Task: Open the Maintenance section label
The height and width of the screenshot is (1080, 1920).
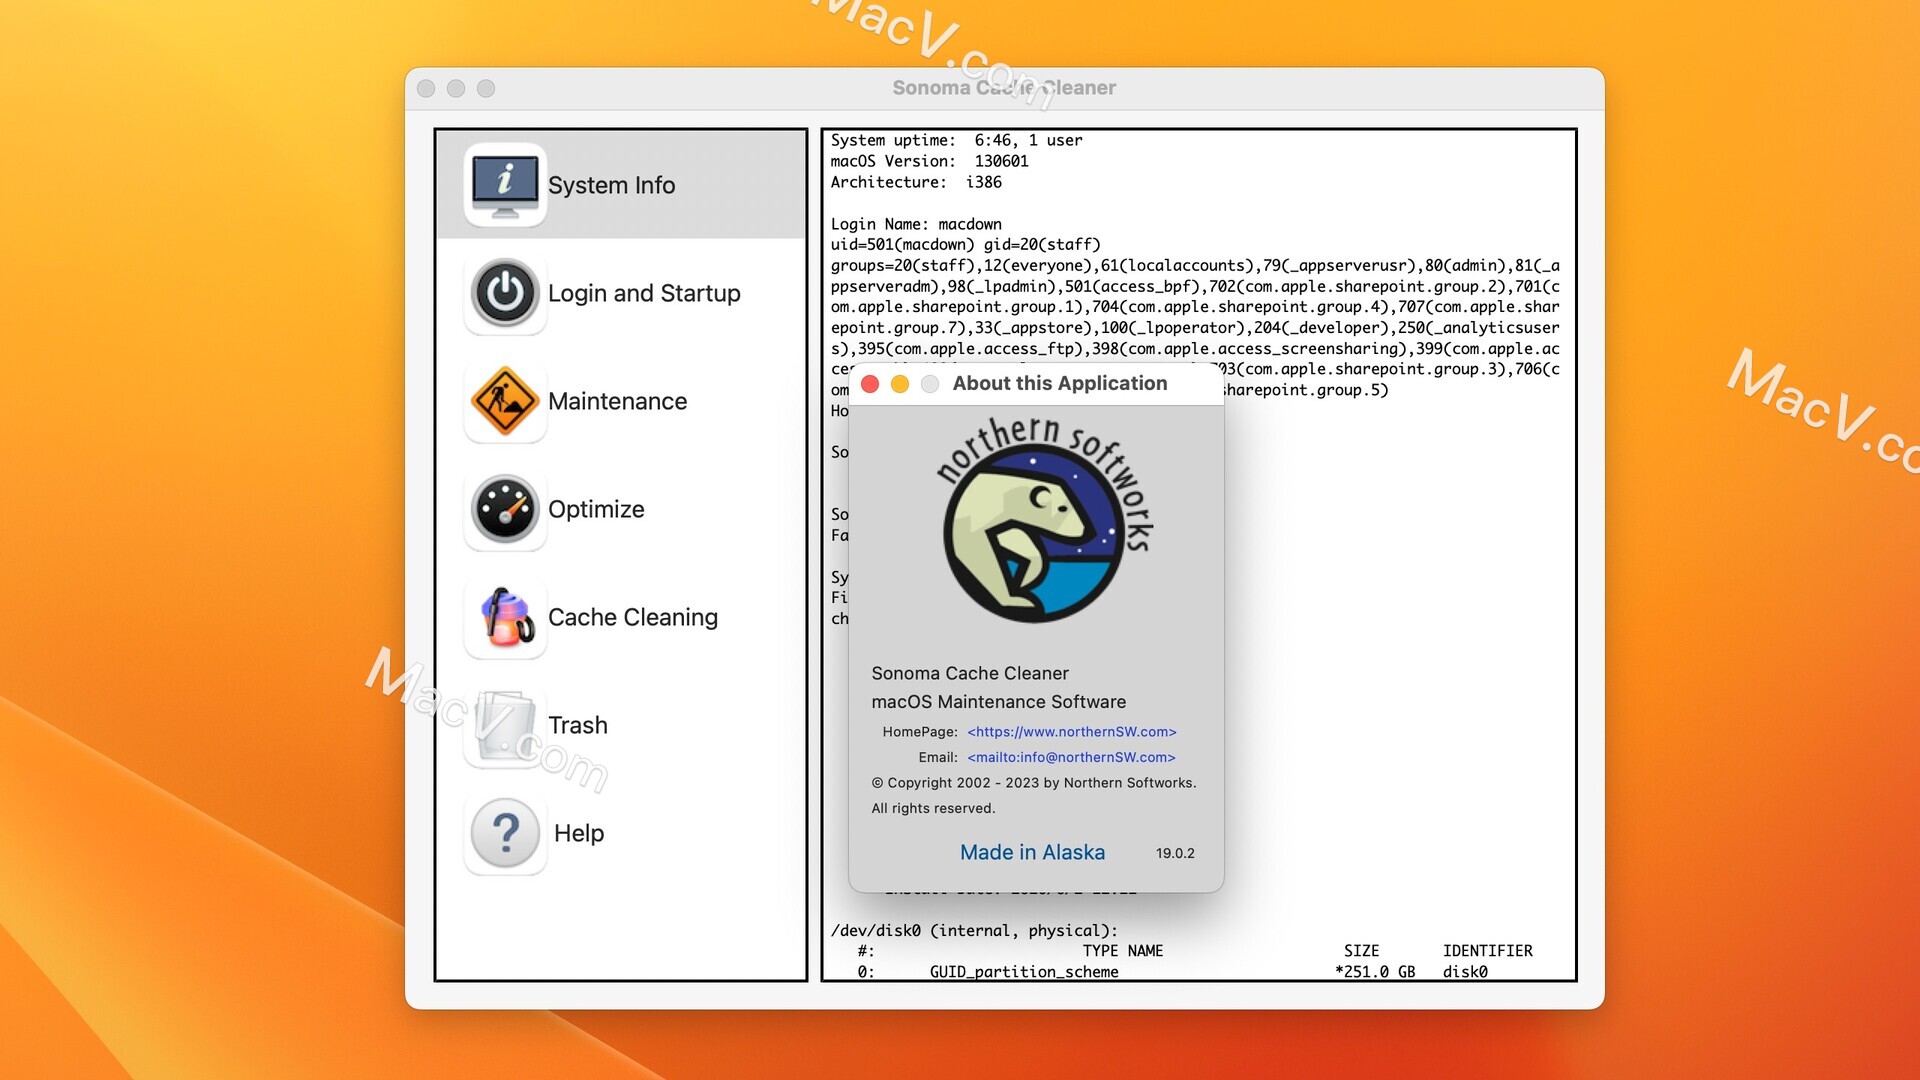Action: click(617, 401)
